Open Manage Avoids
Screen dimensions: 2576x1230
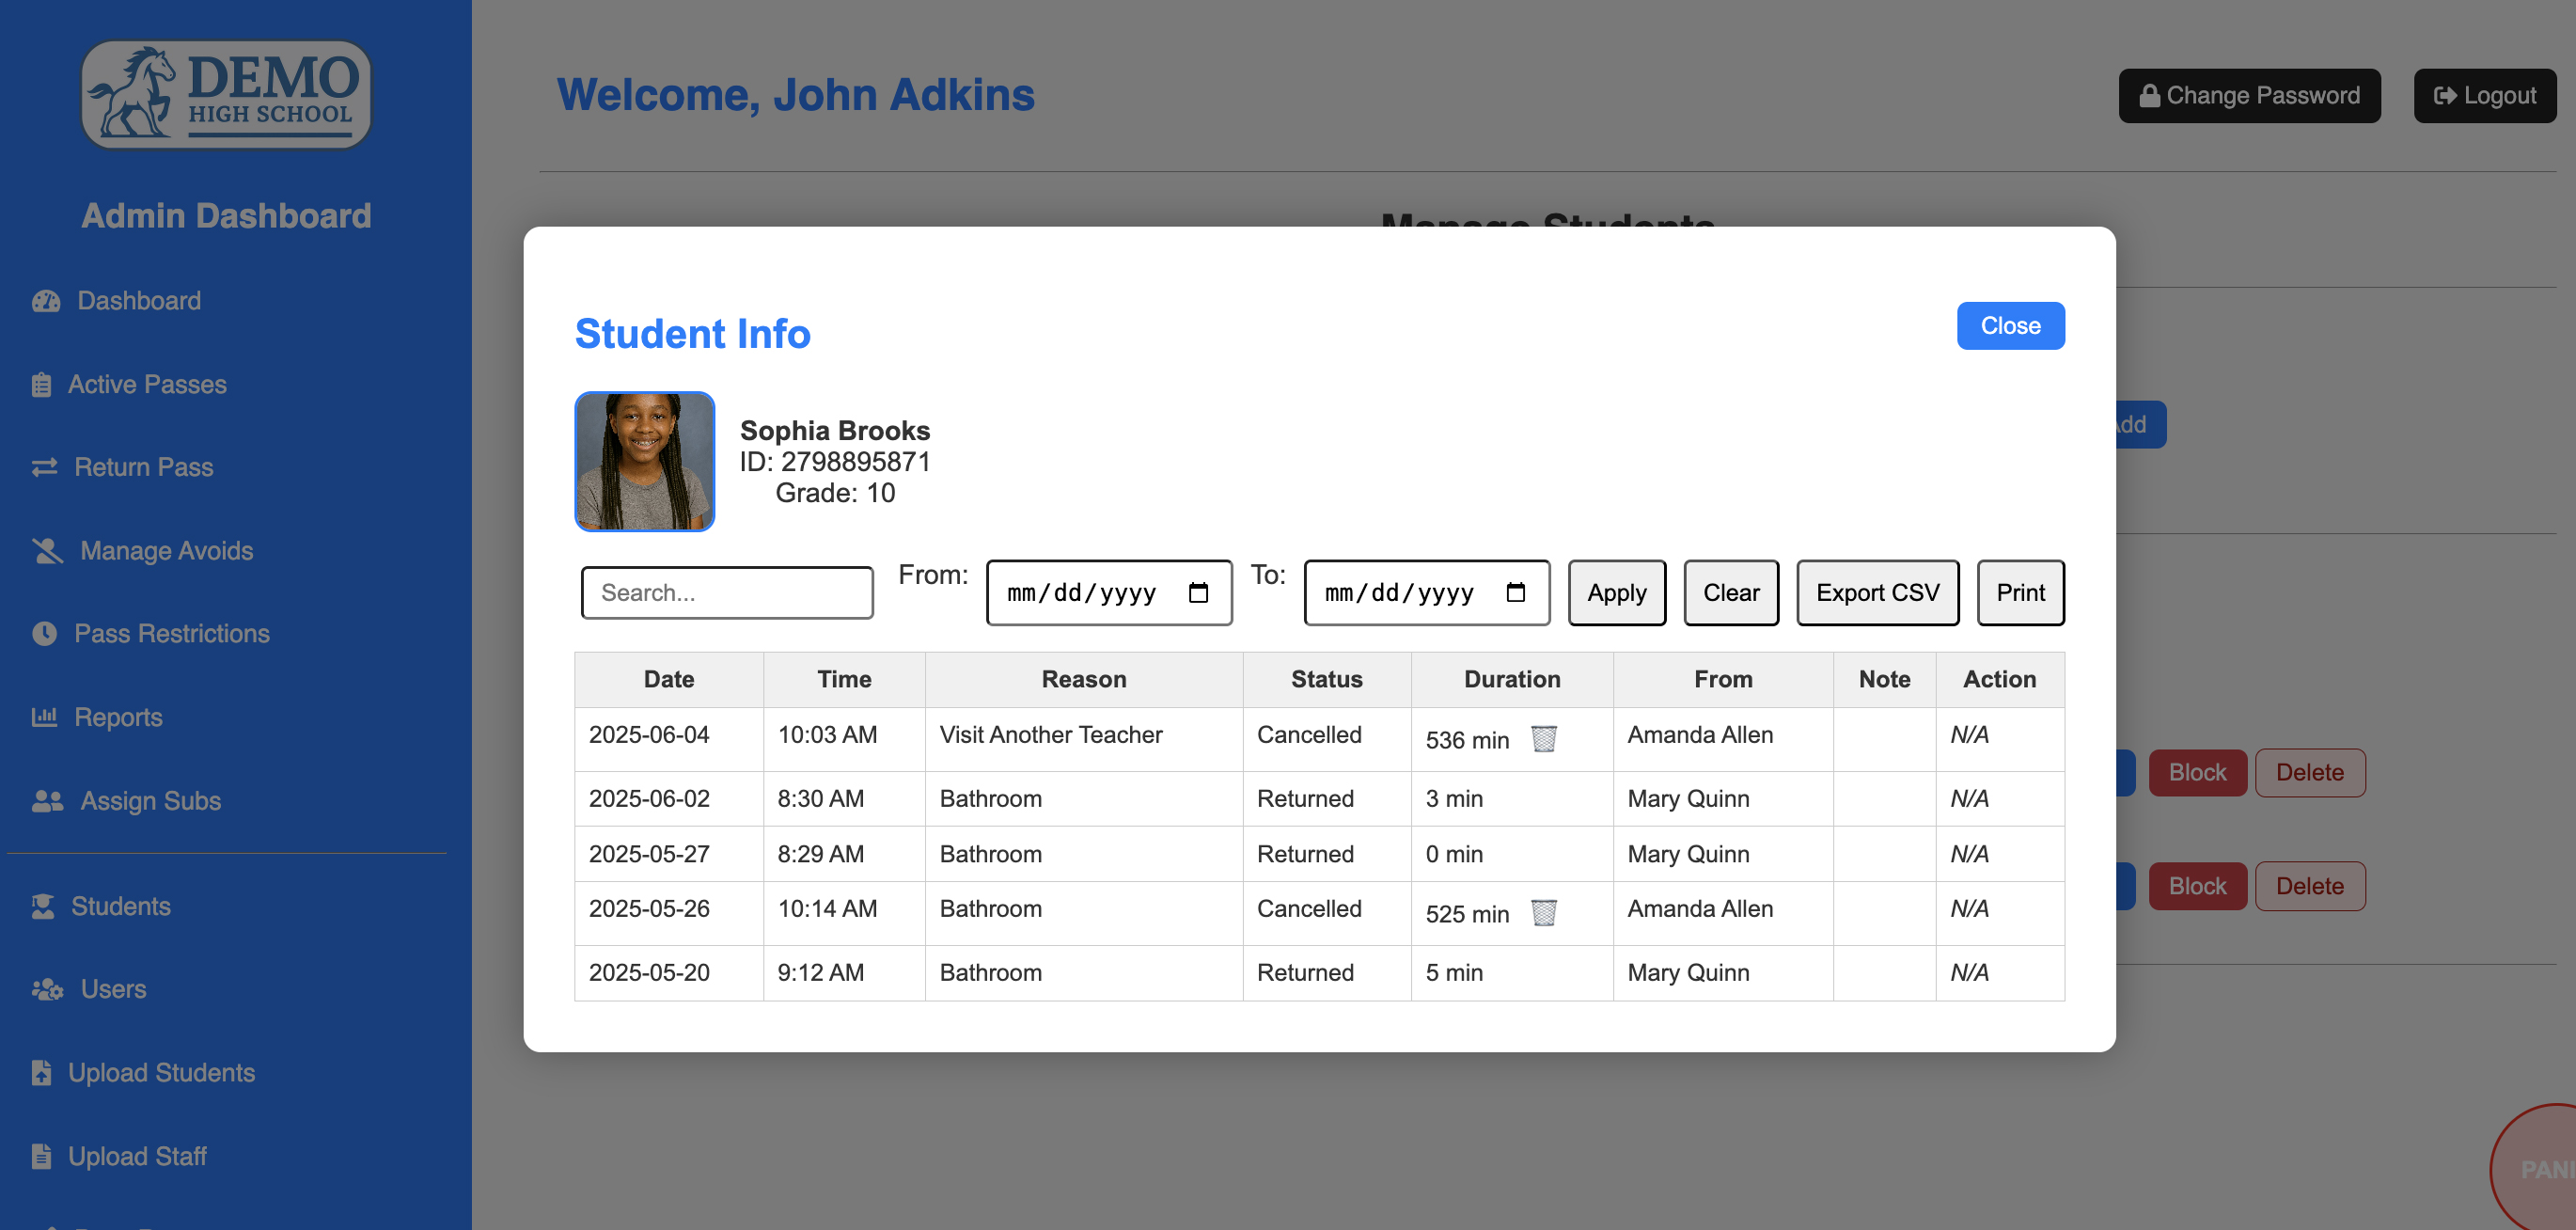point(166,550)
